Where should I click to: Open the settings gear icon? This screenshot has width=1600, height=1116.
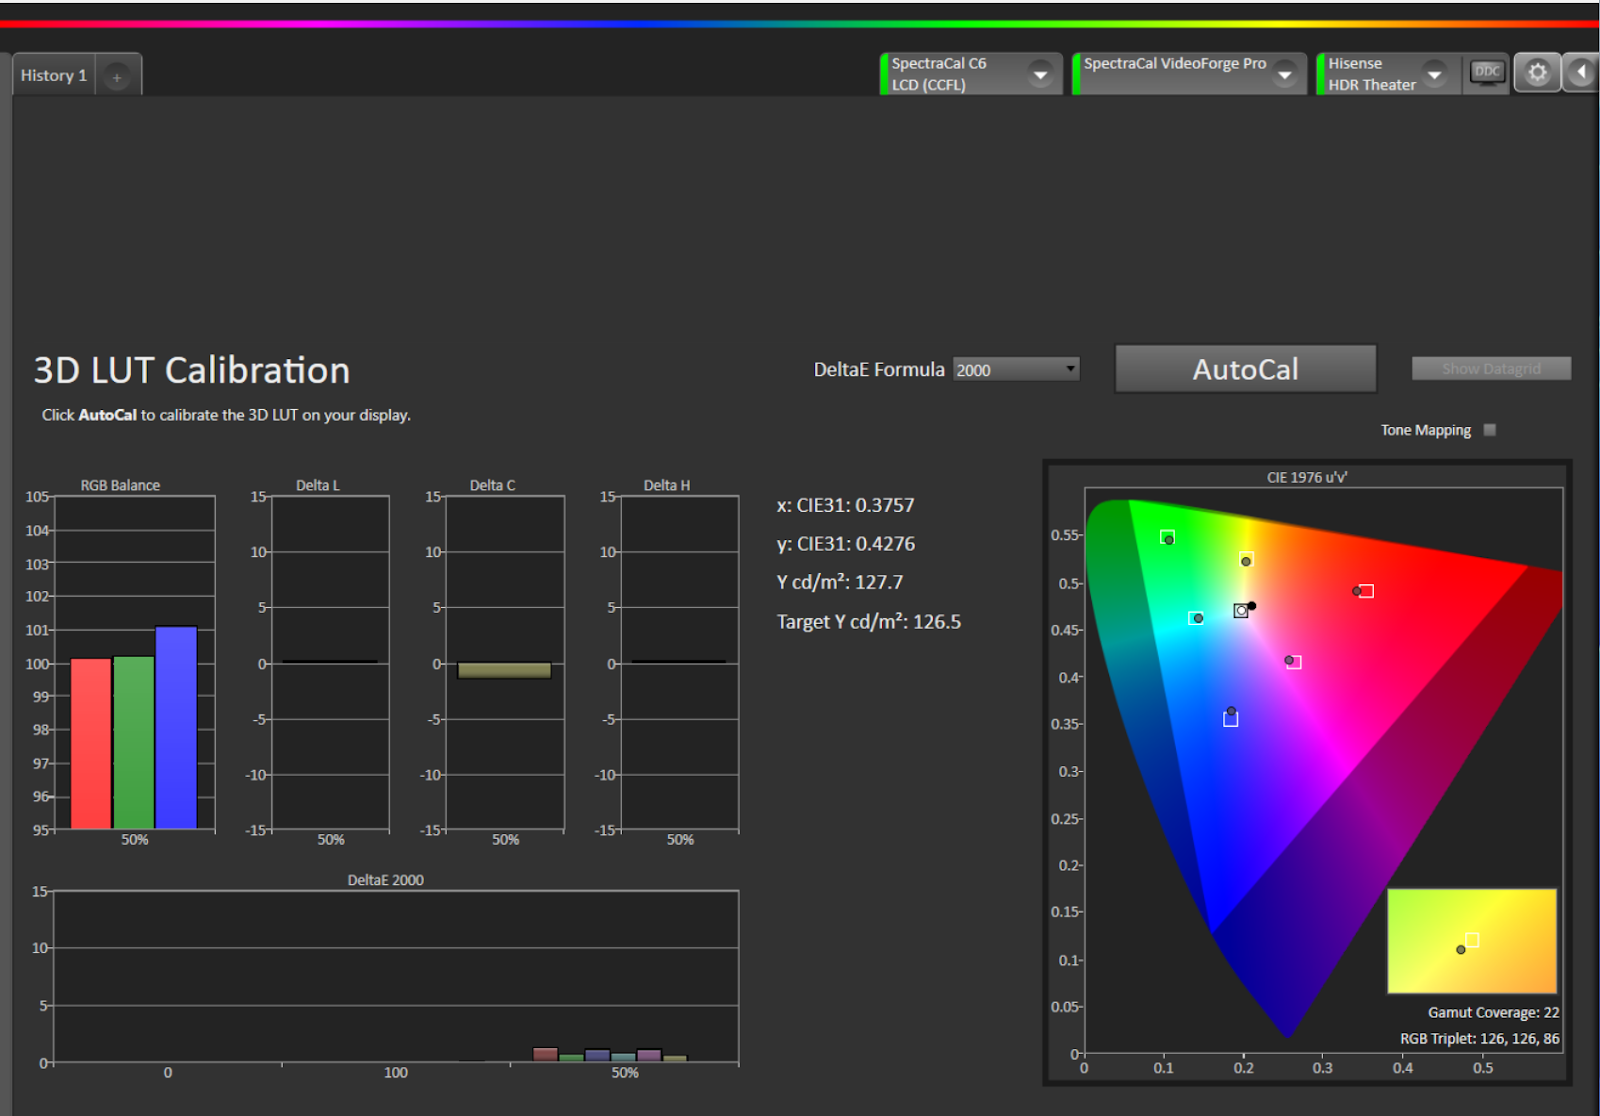tap(1537, 73)
